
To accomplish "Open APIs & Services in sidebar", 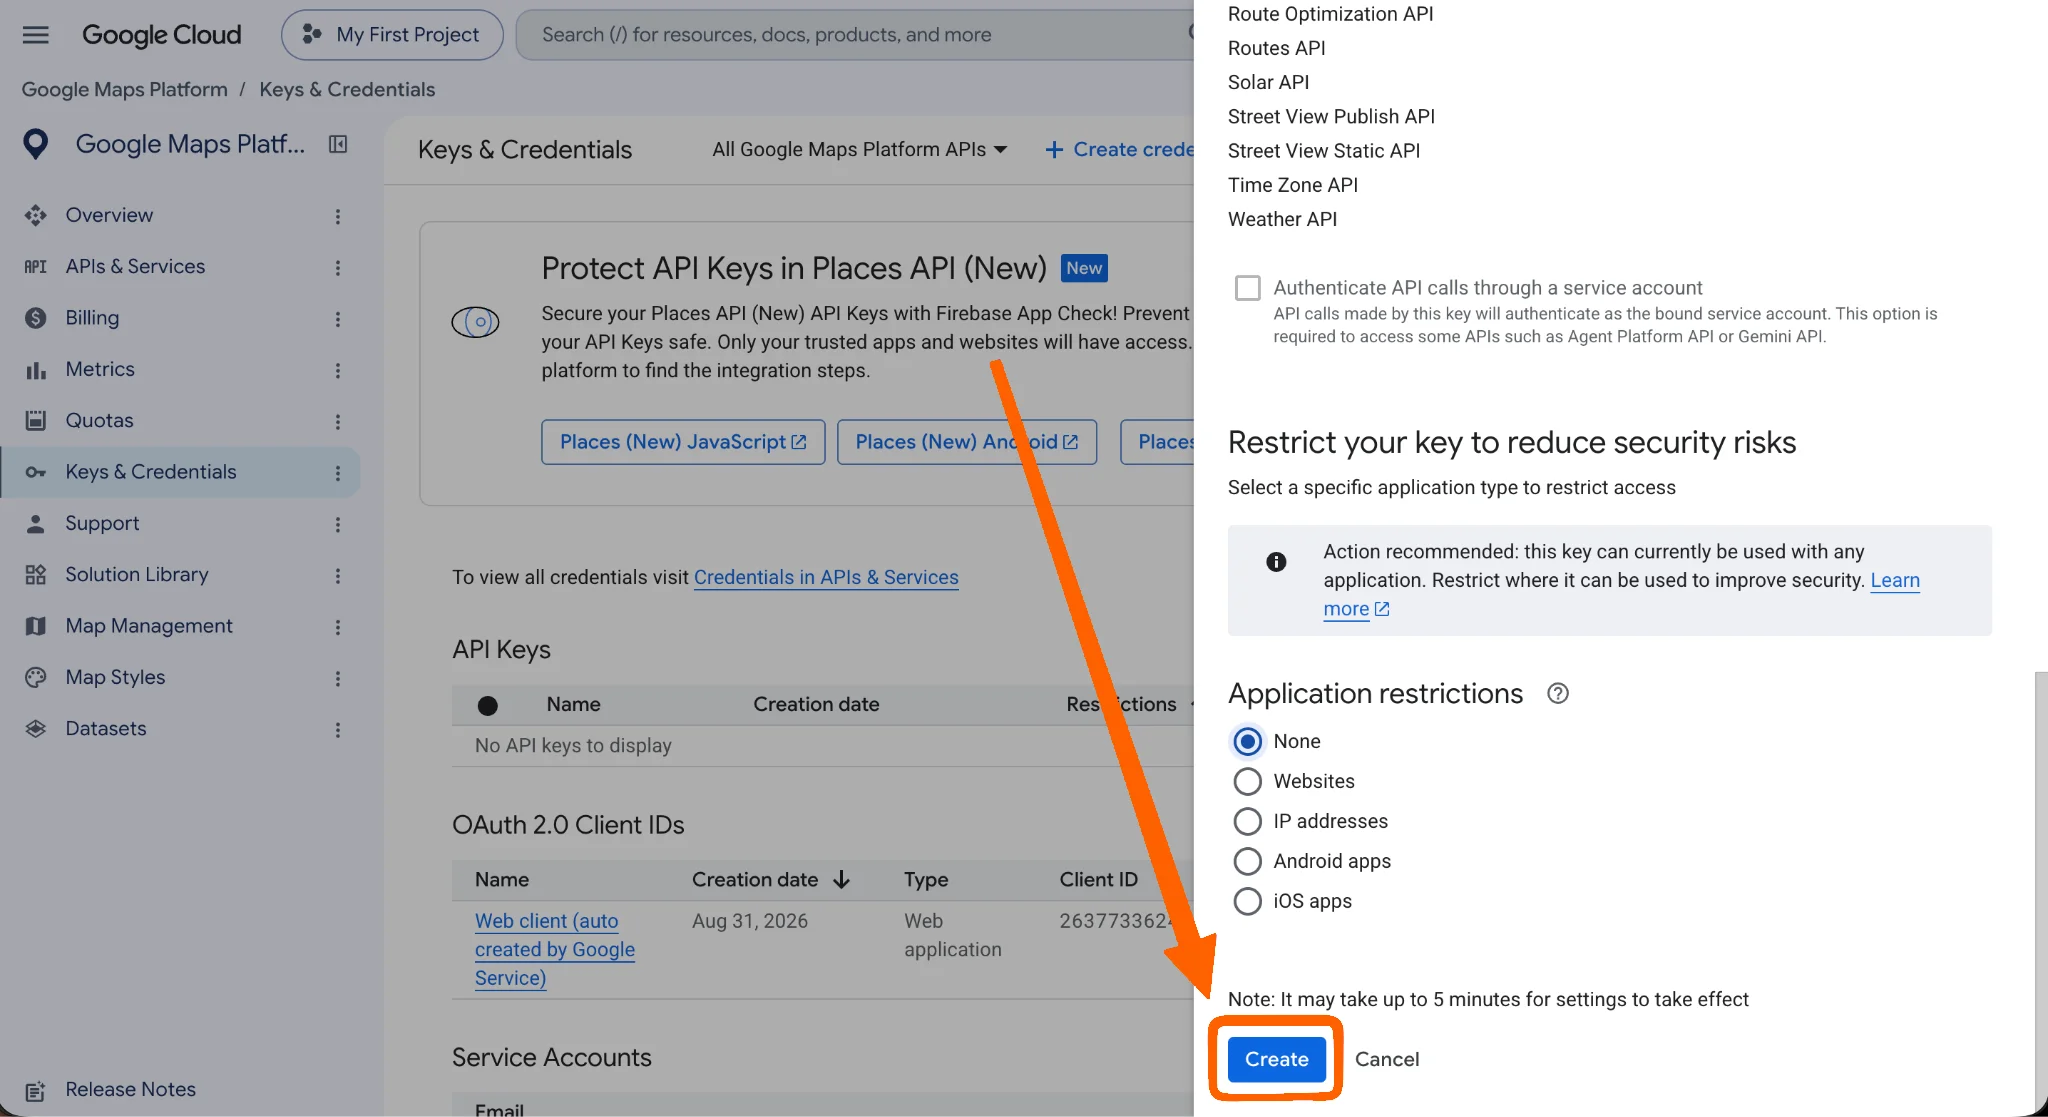I will tap(135, 266).
